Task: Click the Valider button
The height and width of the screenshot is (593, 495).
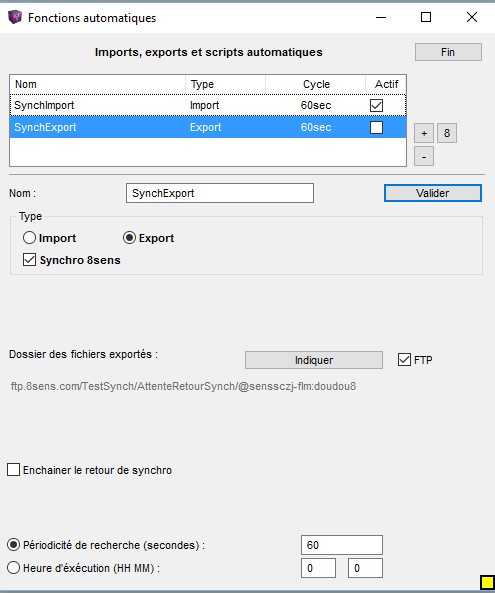Action: click(x=433, y=193)
